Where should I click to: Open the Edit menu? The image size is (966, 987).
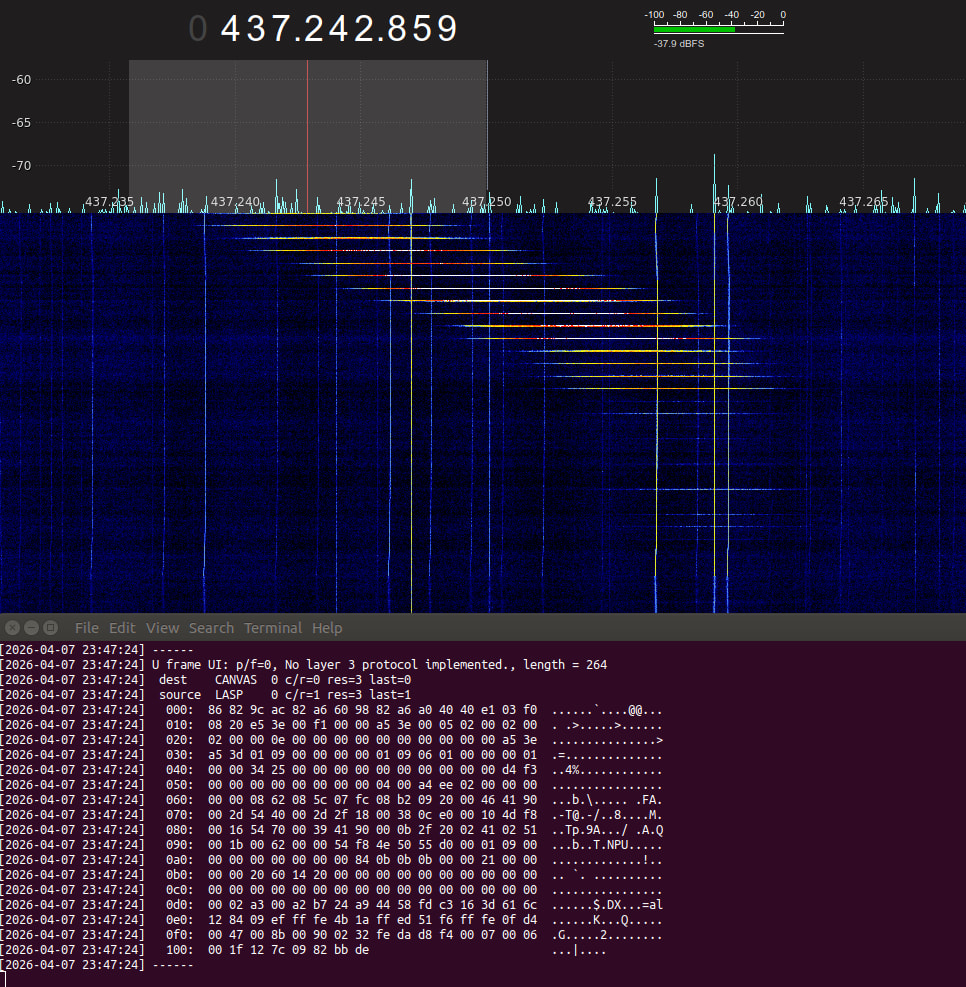point(122,628)
